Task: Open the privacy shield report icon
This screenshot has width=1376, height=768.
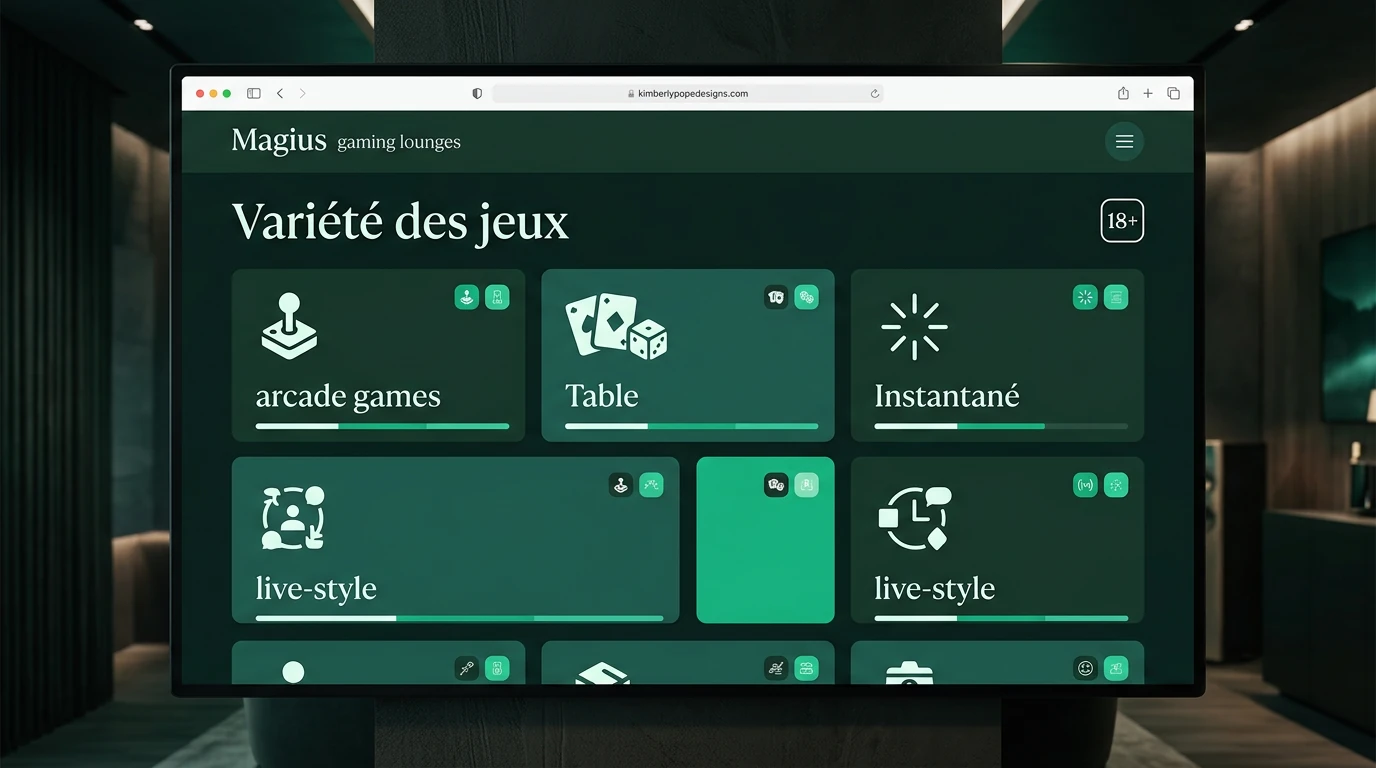Action: click(x=477, y=93)
